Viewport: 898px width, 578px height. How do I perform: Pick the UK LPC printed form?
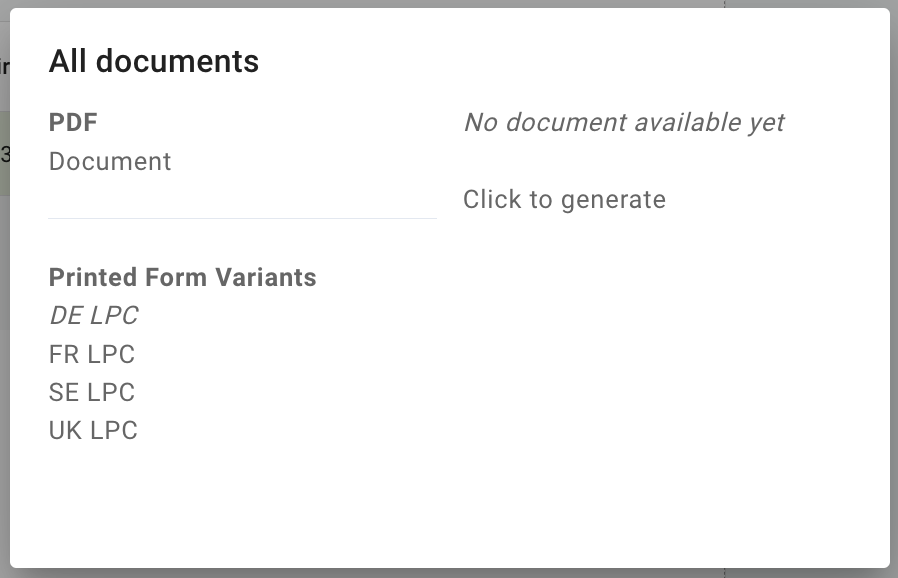click(93, 431)
